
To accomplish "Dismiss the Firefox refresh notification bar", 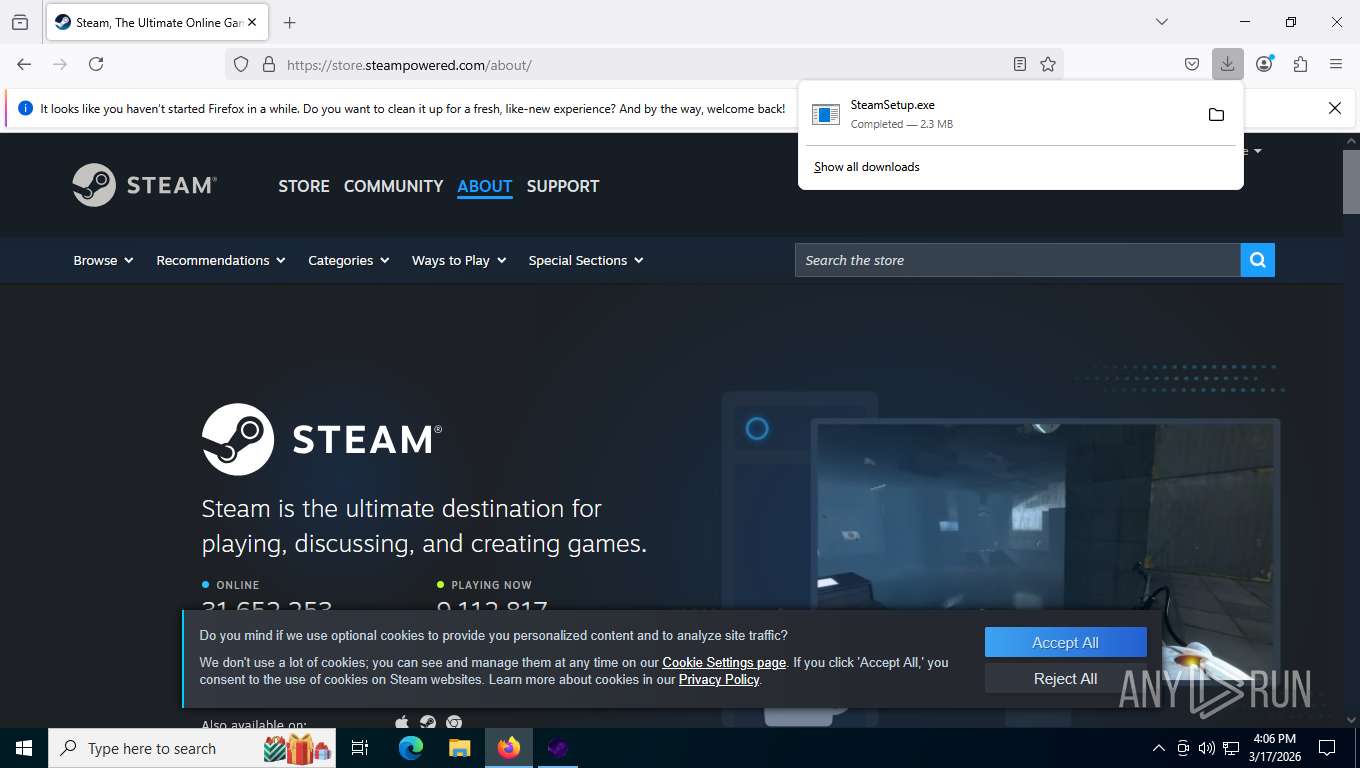I will pyautogui.click(x=1335, y=108).
